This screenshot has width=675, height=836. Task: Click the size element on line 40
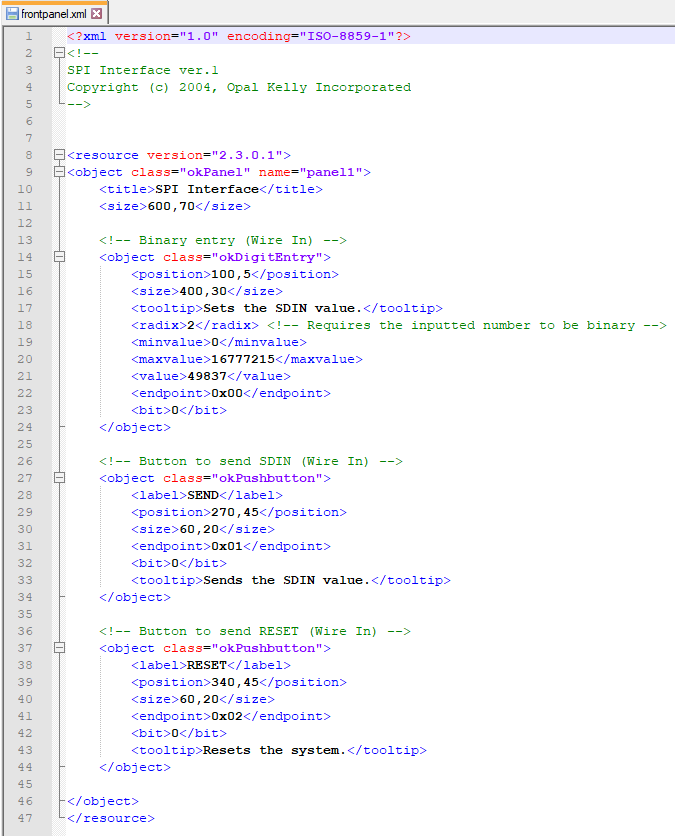click(203, 700)
